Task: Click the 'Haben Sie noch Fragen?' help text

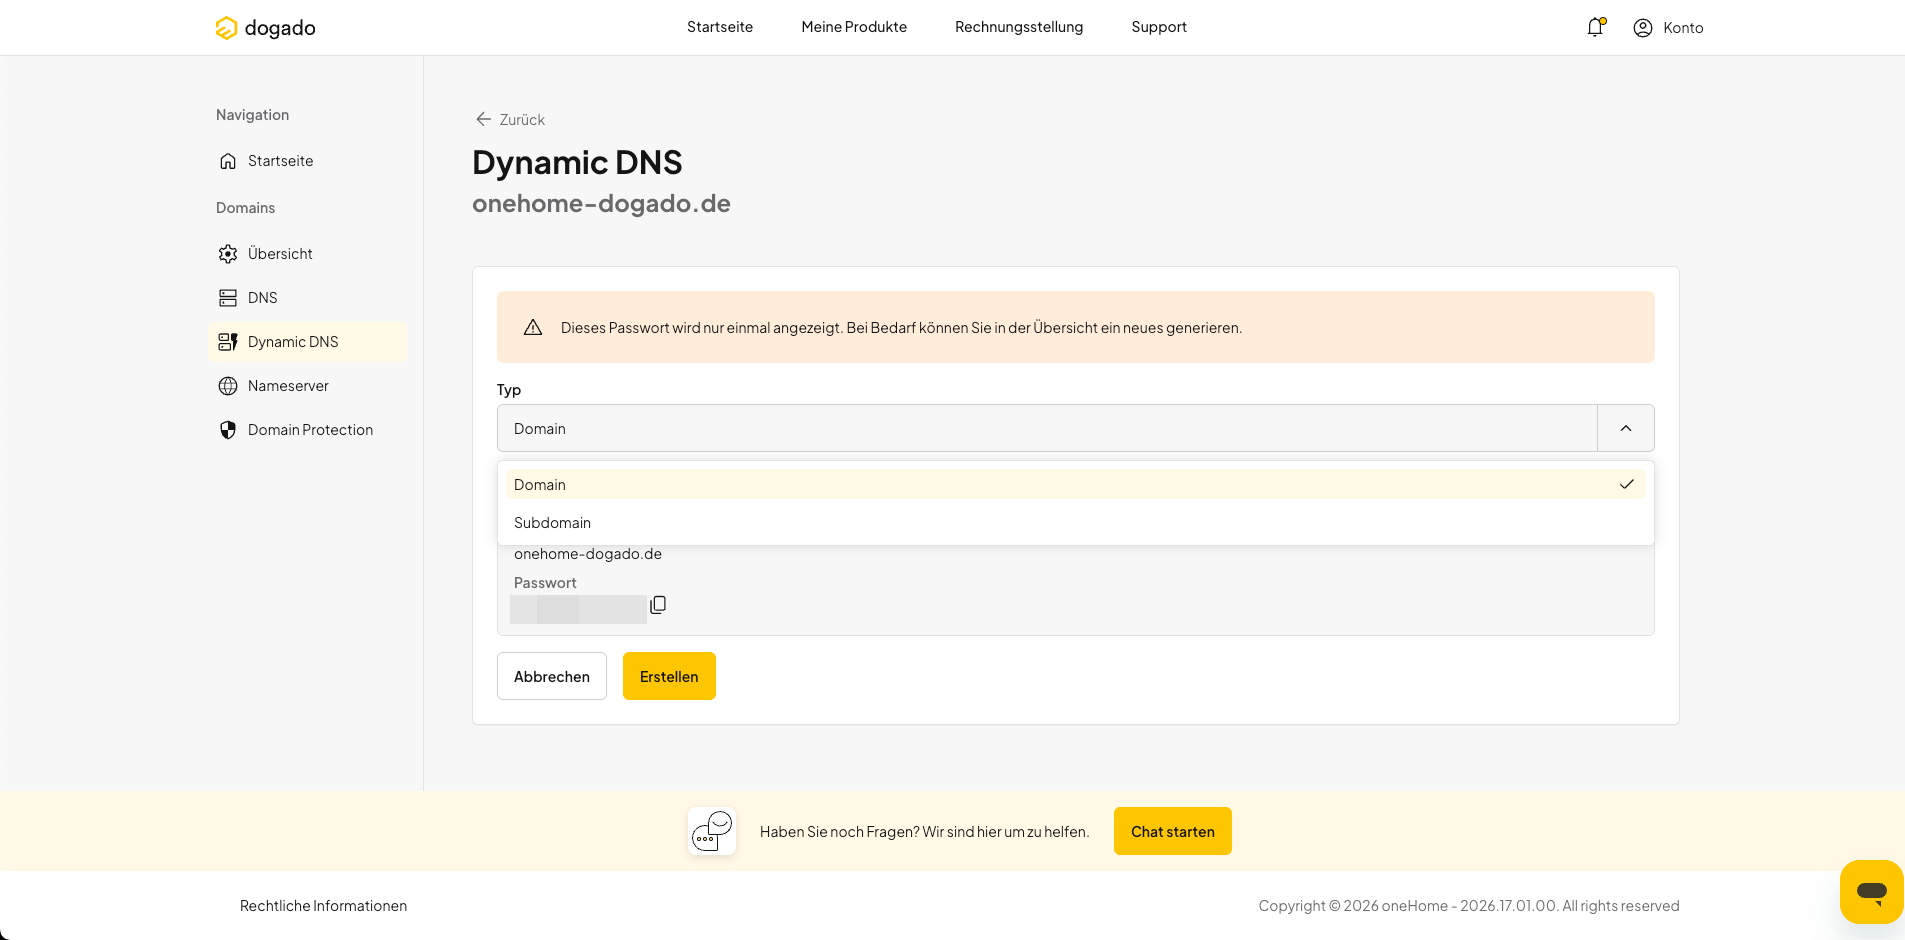Action: 924,832
